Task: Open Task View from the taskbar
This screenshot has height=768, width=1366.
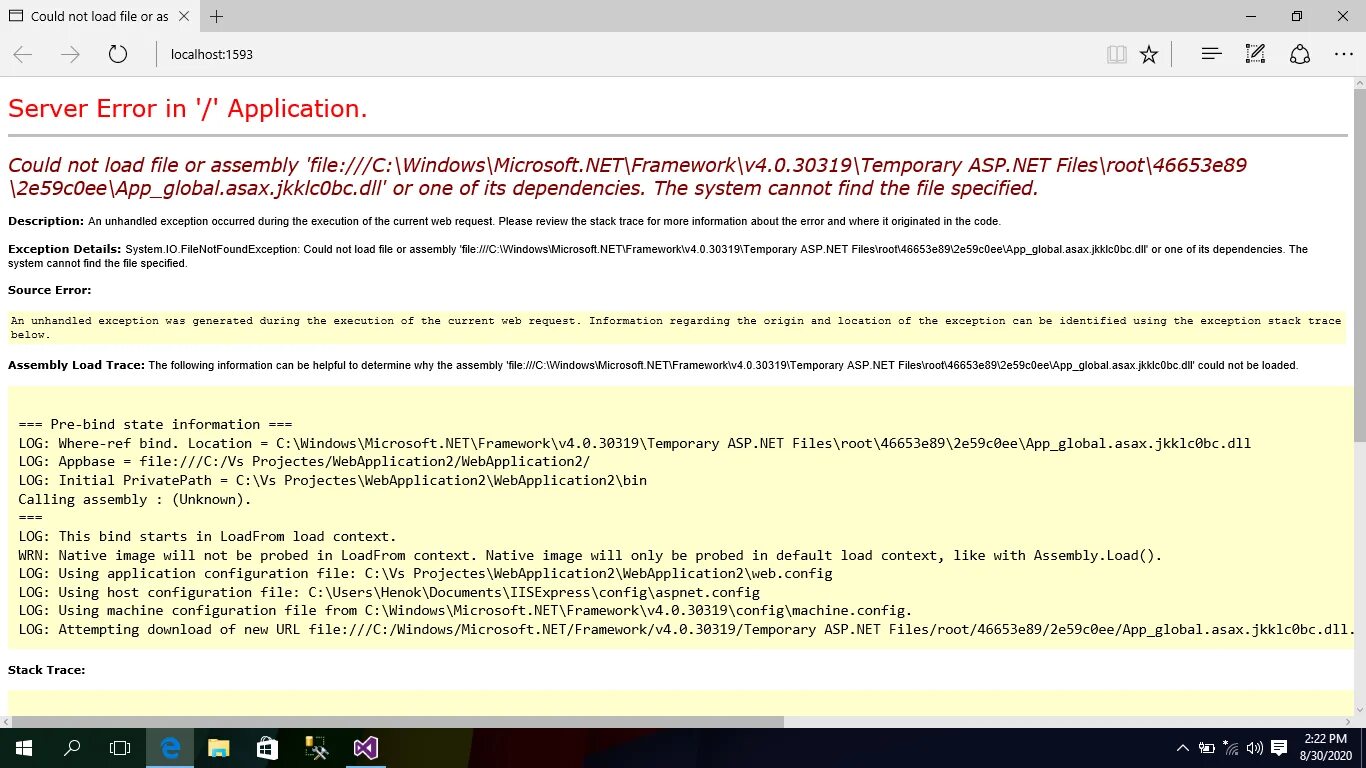Action: tap(120, 748)
